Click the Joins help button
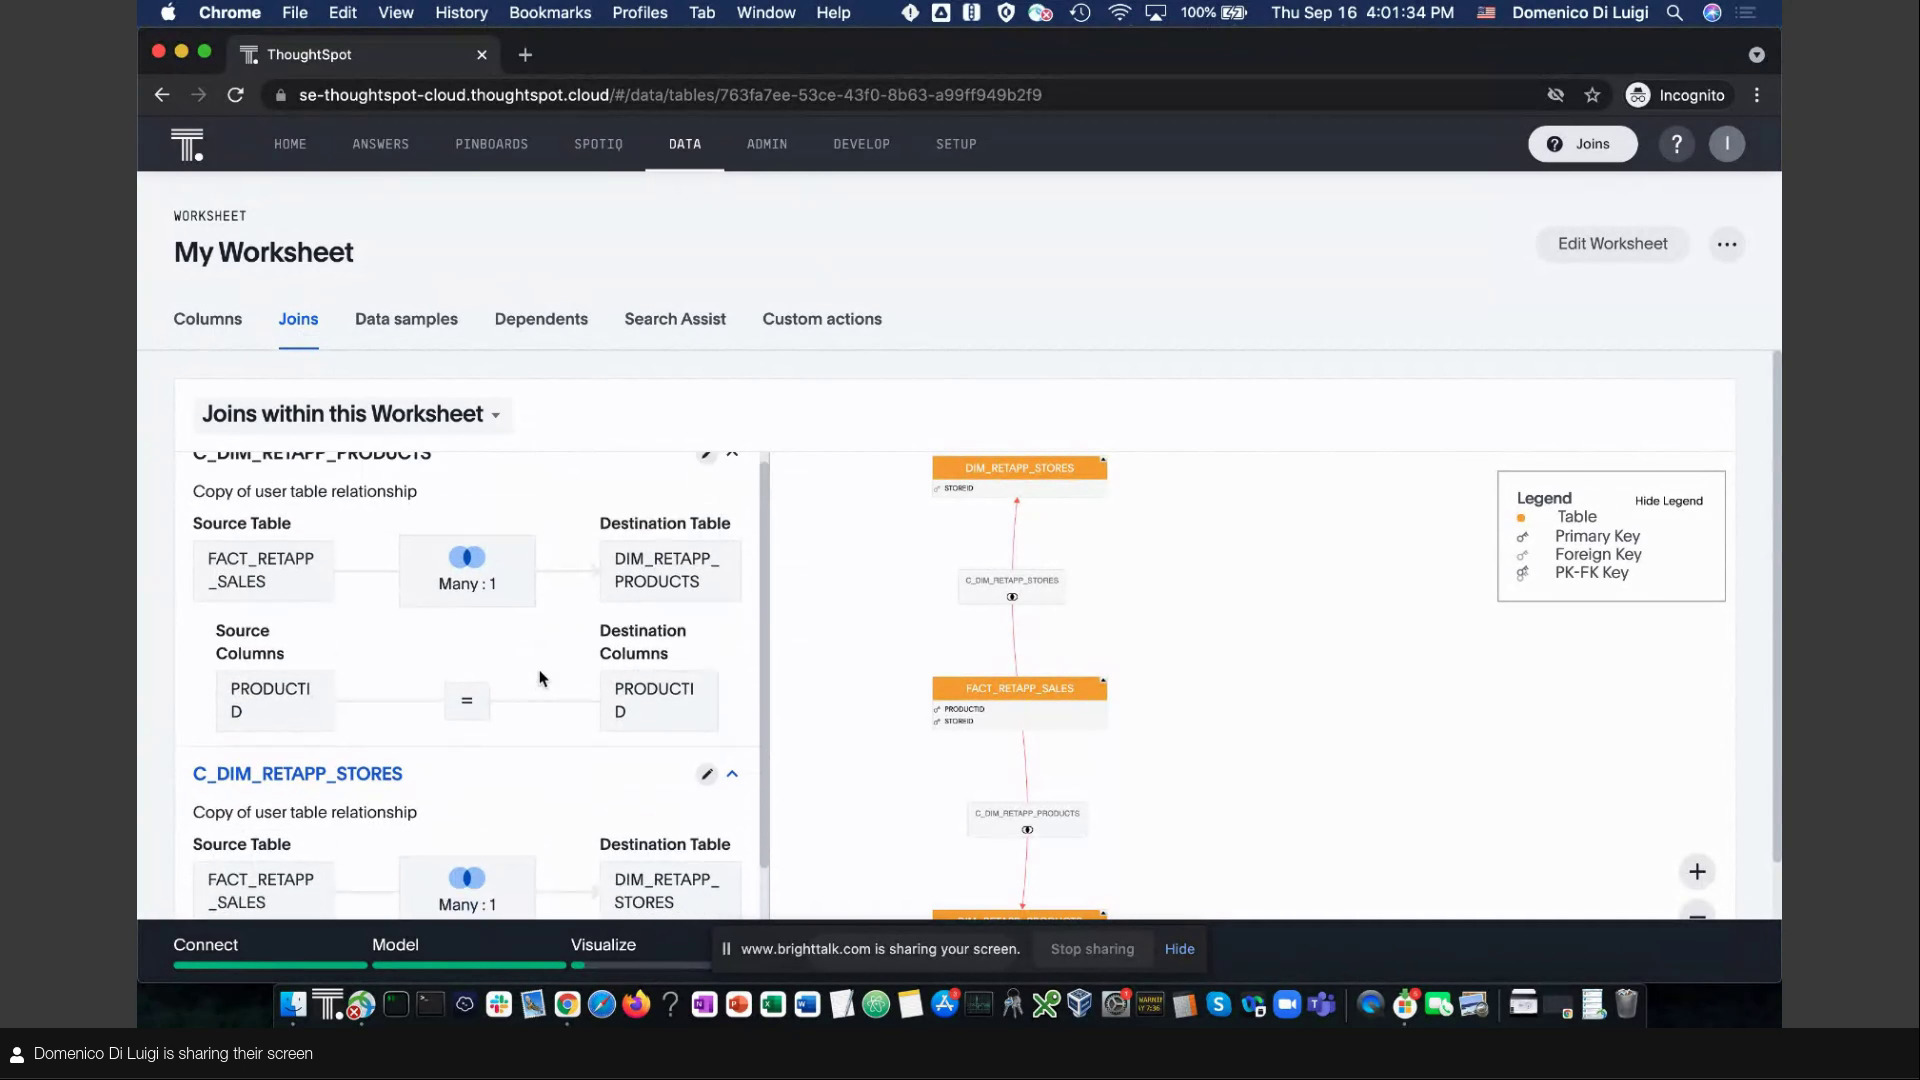The width and height of the screenshot is (1920, 1080). tap(1582, 144)
